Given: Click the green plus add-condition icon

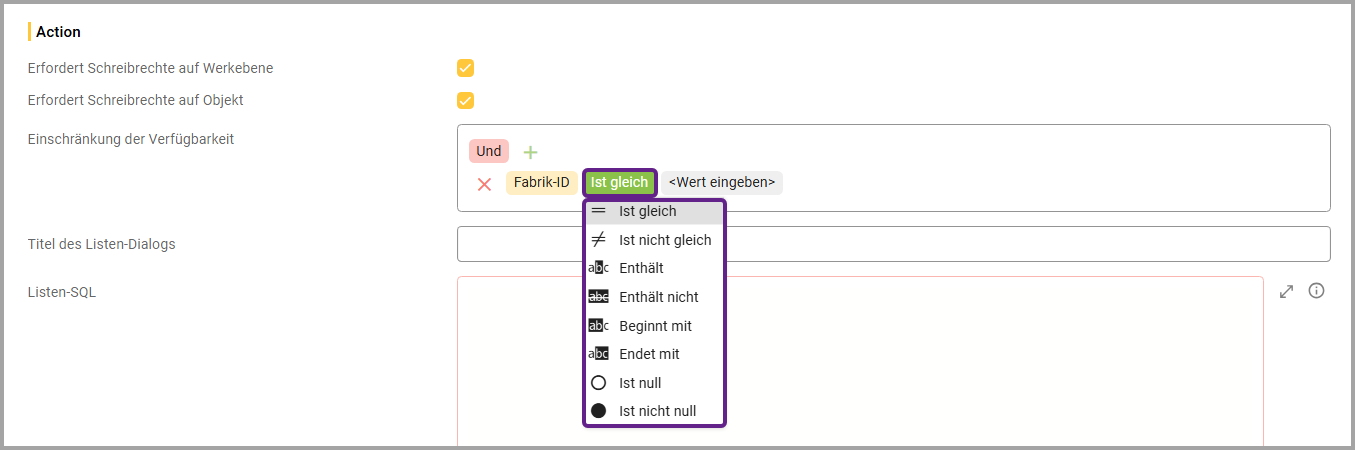Looking at the screenshot, I should [530, 152].
